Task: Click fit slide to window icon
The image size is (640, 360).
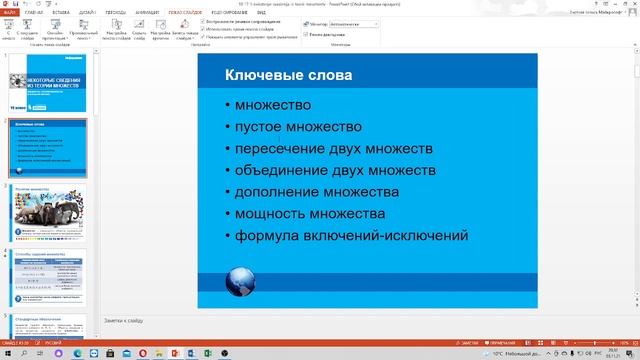Action: 636,343
